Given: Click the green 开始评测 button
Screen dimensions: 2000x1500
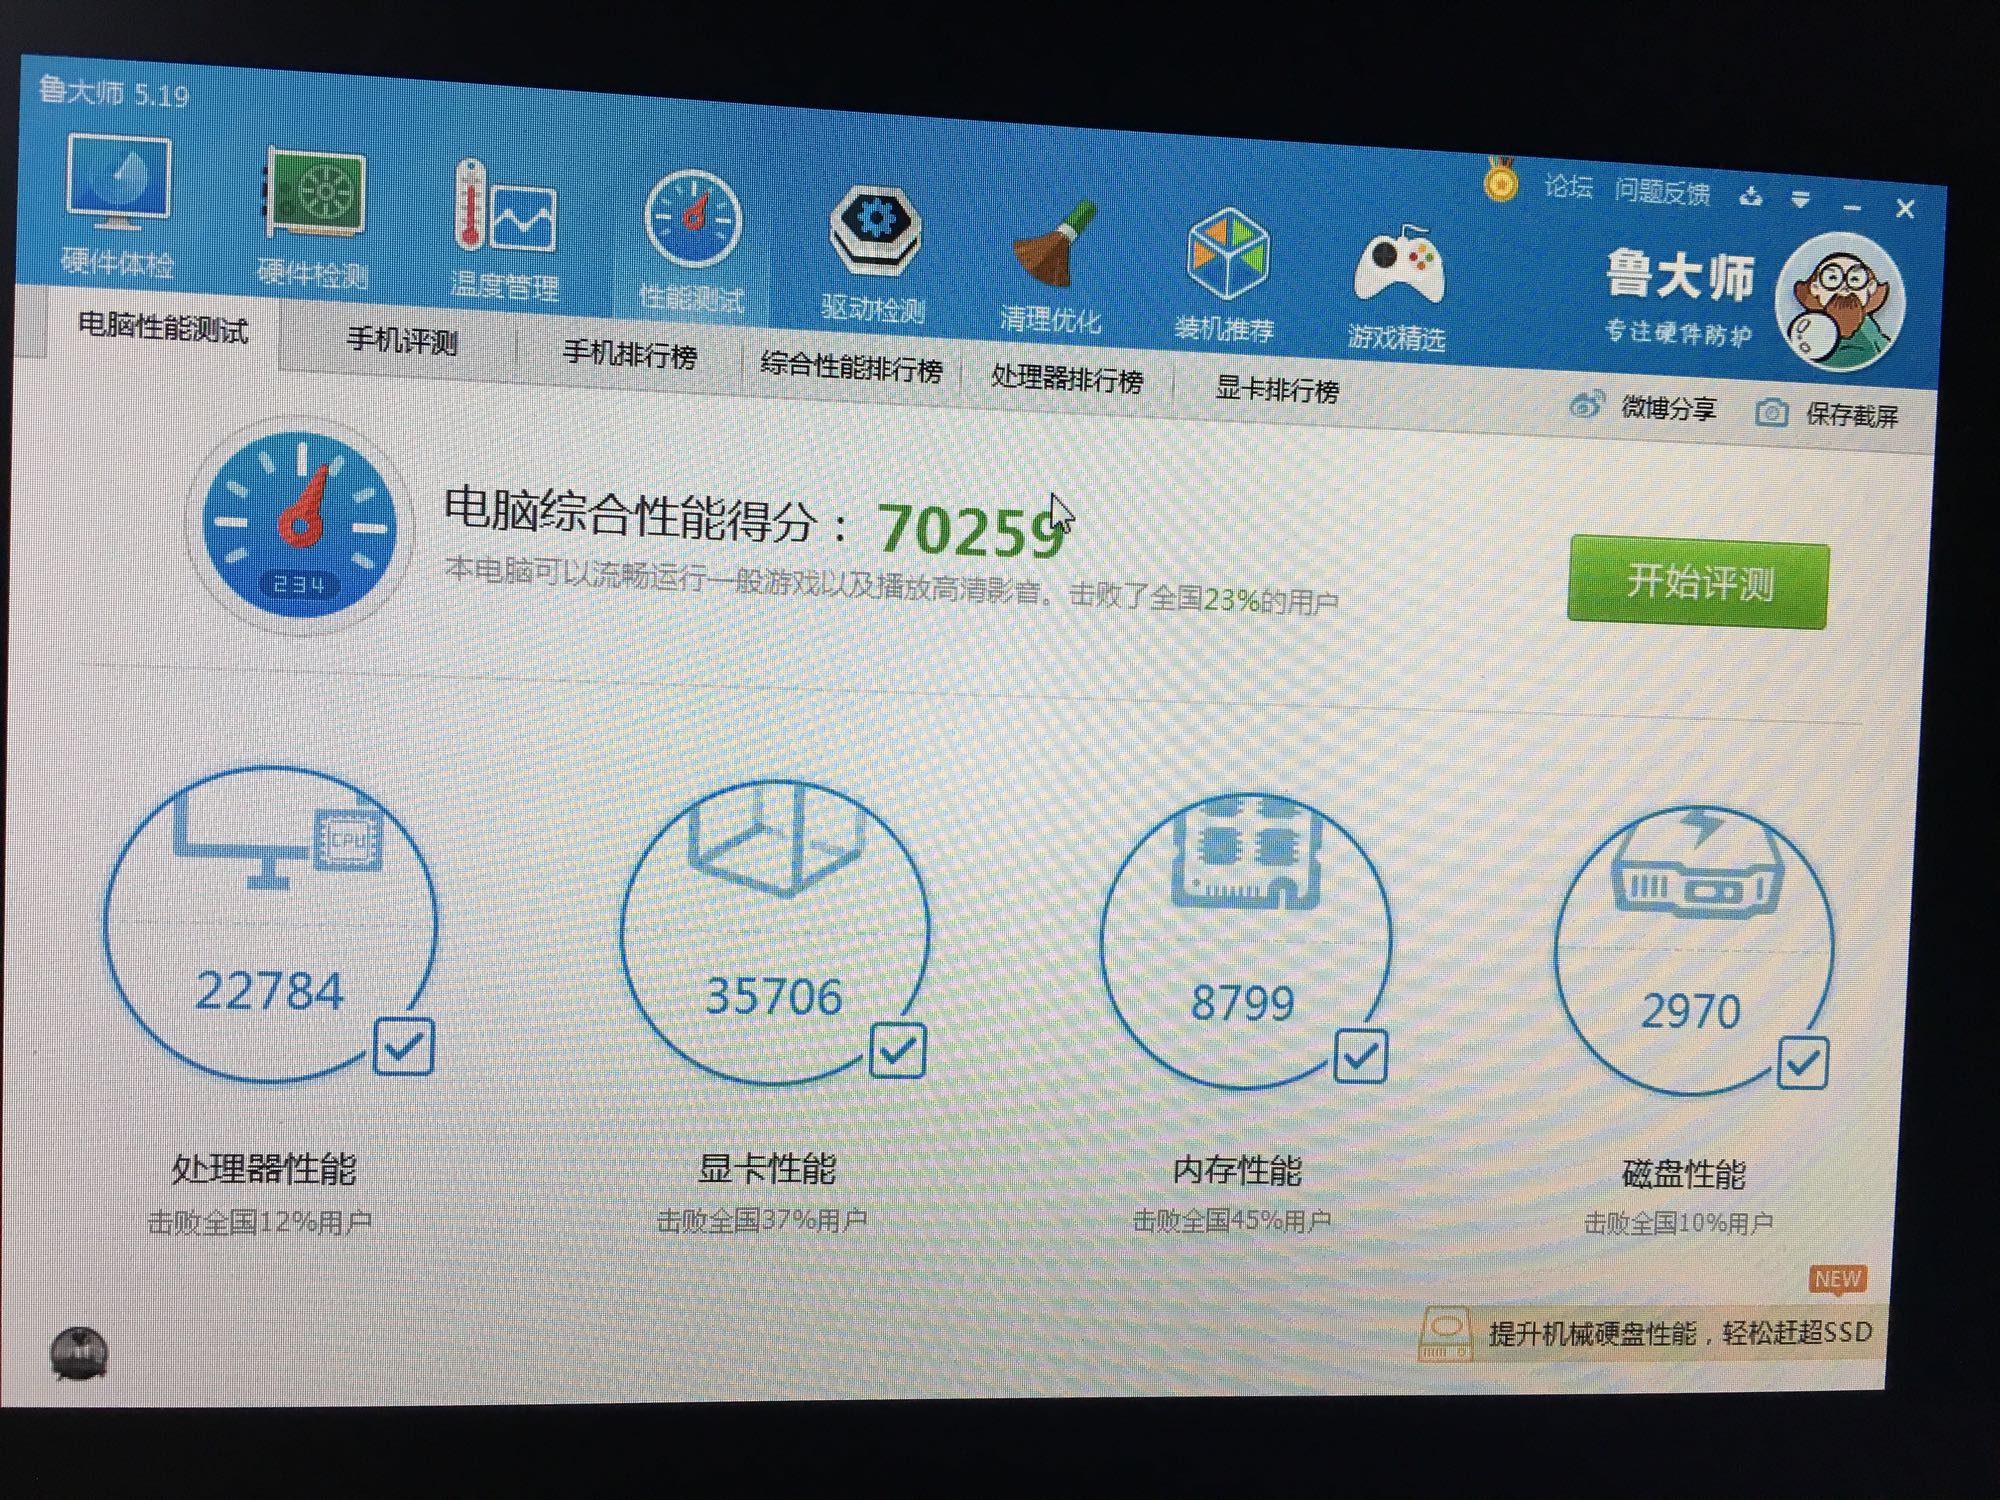Looking at the screenshot, I should 1698,582.
